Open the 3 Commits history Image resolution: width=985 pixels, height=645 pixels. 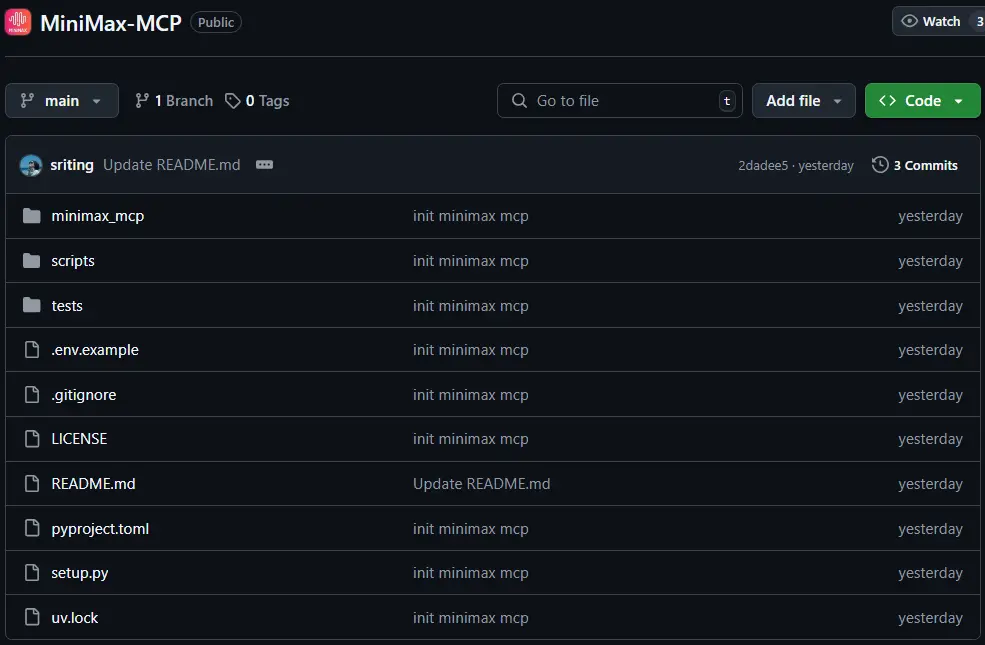click(x=915, y=165)
